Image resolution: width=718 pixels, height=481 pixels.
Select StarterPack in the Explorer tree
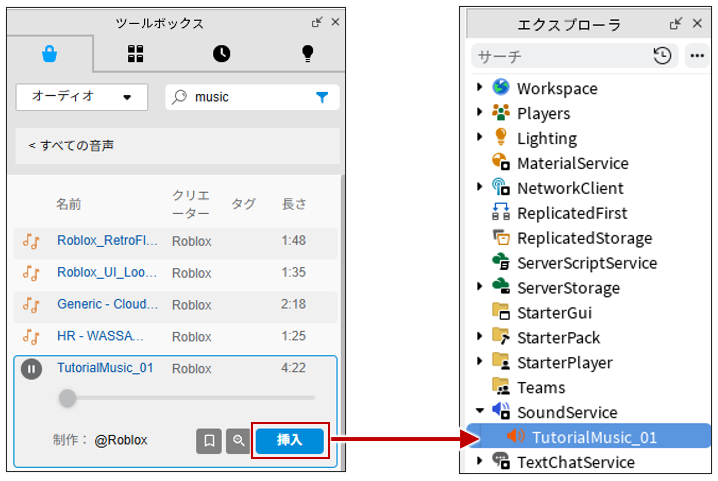(x=558, y=338)
